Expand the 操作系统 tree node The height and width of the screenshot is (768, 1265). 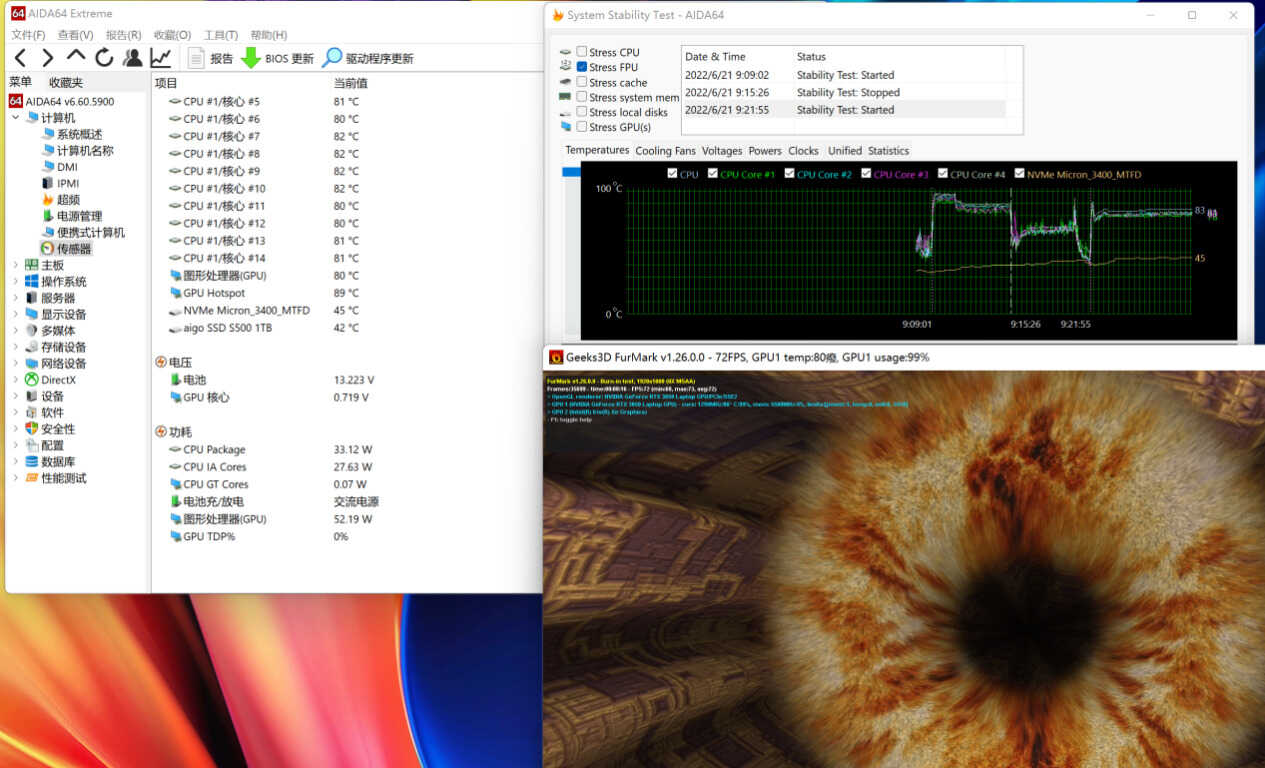(15, 282)
